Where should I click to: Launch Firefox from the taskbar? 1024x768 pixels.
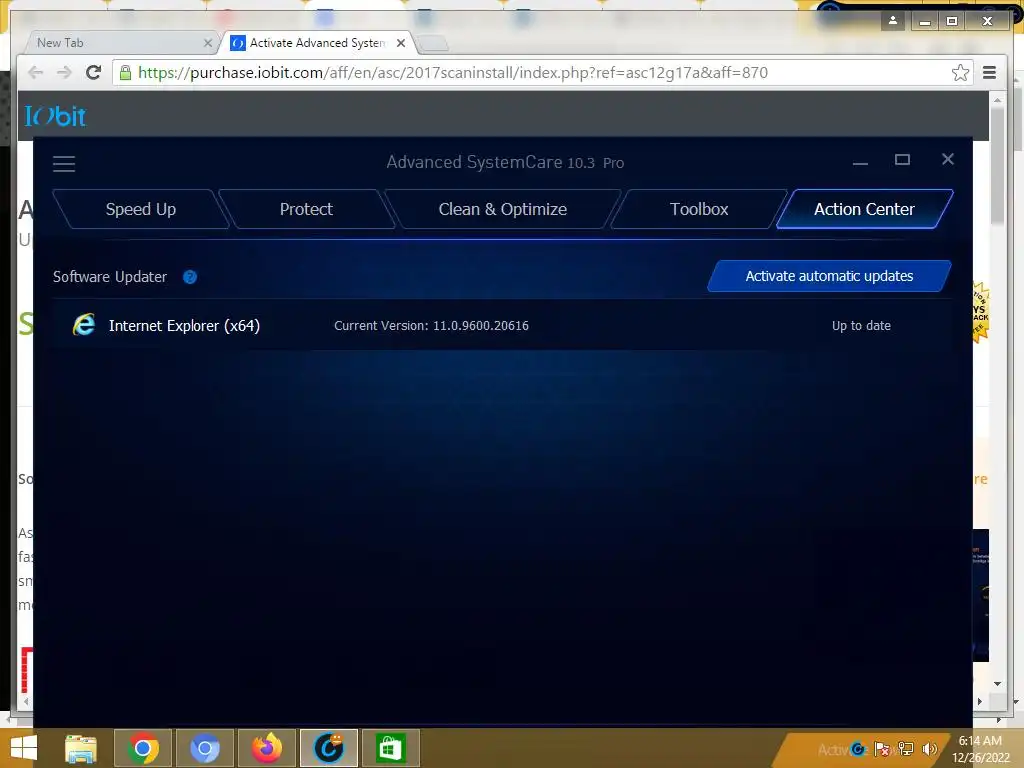point(266,748)
